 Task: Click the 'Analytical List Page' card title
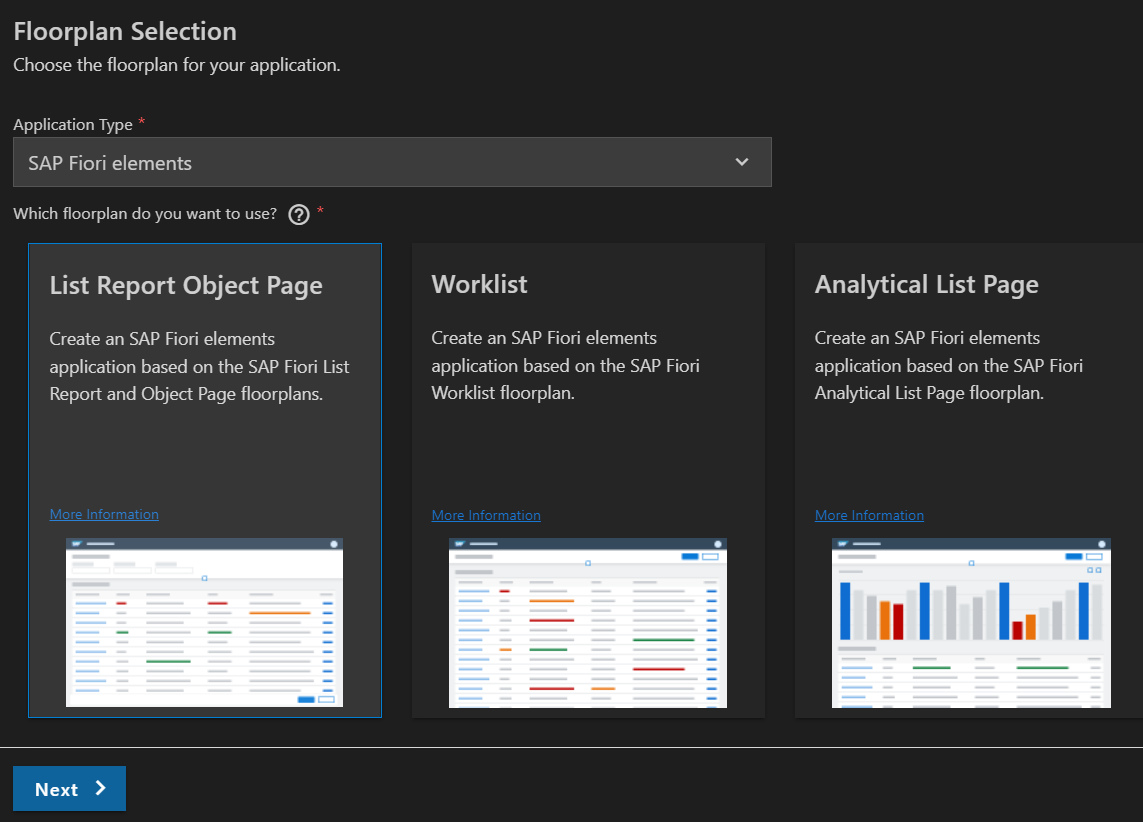pos(927,285)
